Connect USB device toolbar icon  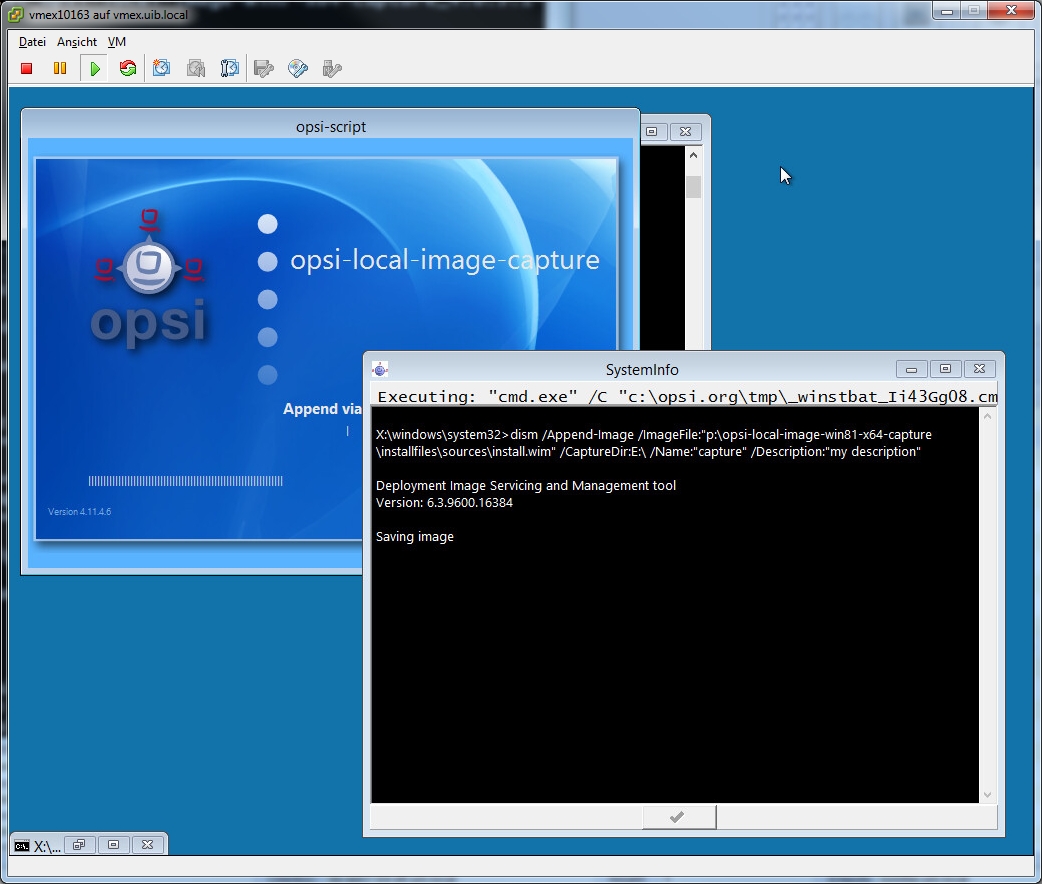332,68
